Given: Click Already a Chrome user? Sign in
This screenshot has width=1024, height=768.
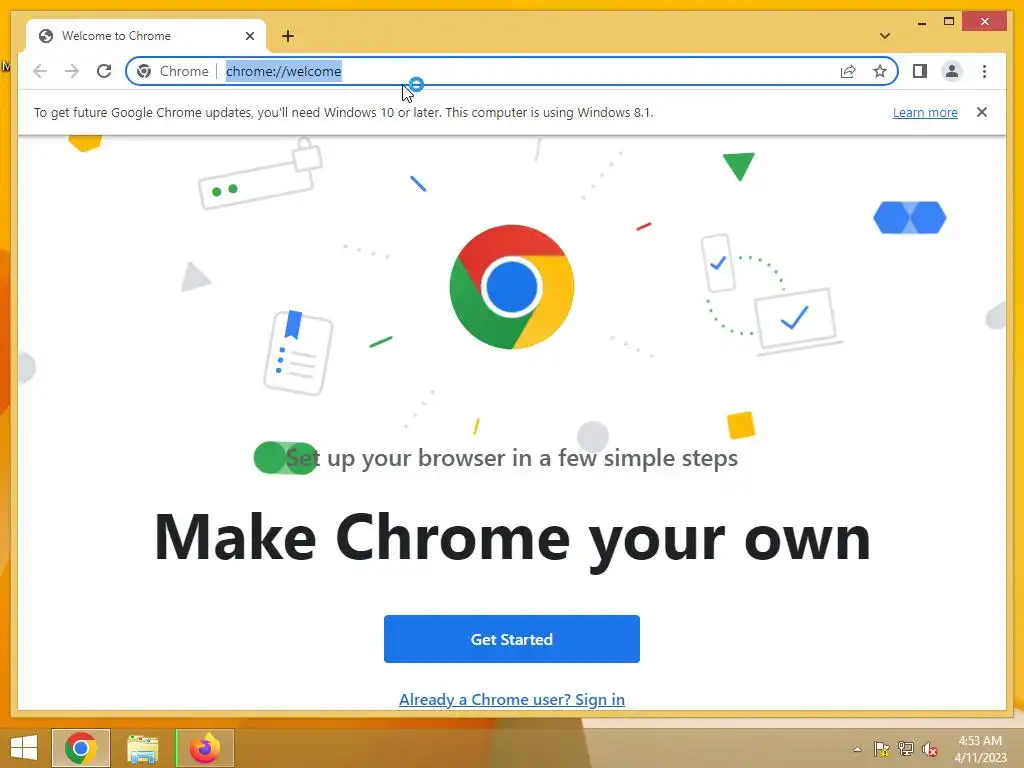Looking at the screenshot, I should (512, 699).
